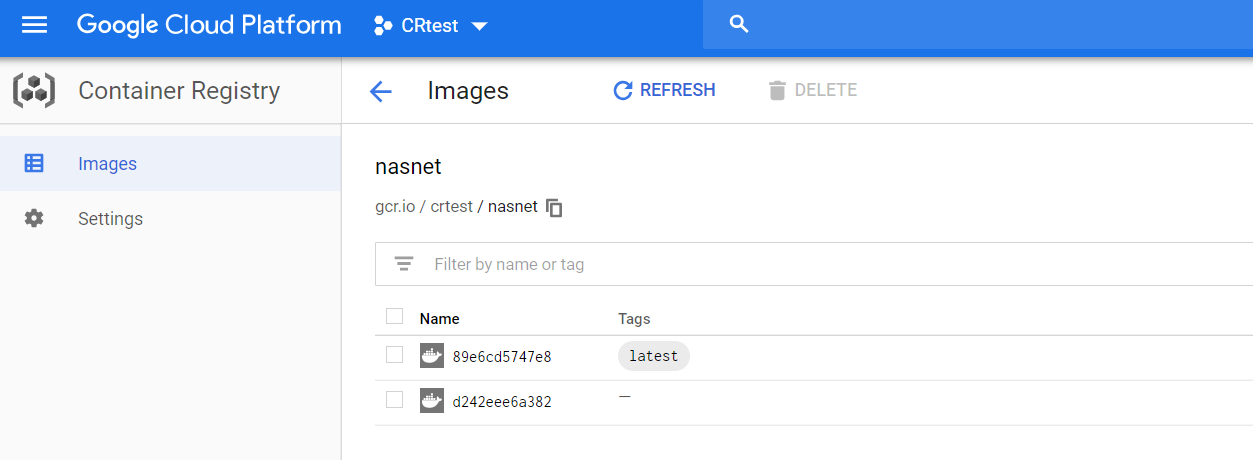Image resolution: width=1253 pixels, height=460 pixels.
Task: Click the gcr.io breadcrumb link
Action: pyautogui.click(x=394, y=207)
